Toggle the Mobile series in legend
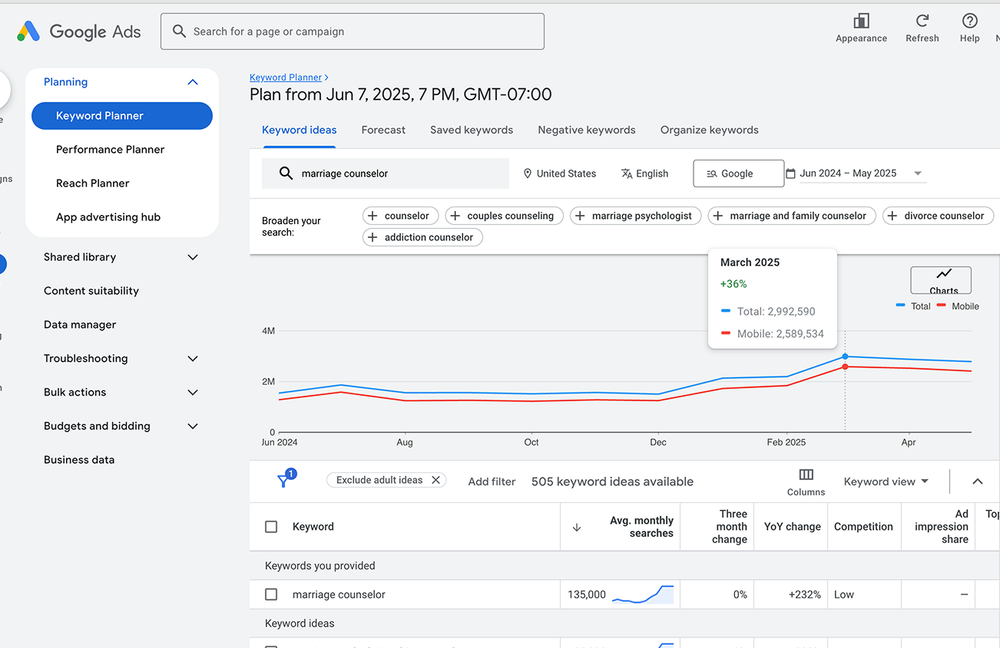The width and height of the screenshot is (1000, 648). 958,306
